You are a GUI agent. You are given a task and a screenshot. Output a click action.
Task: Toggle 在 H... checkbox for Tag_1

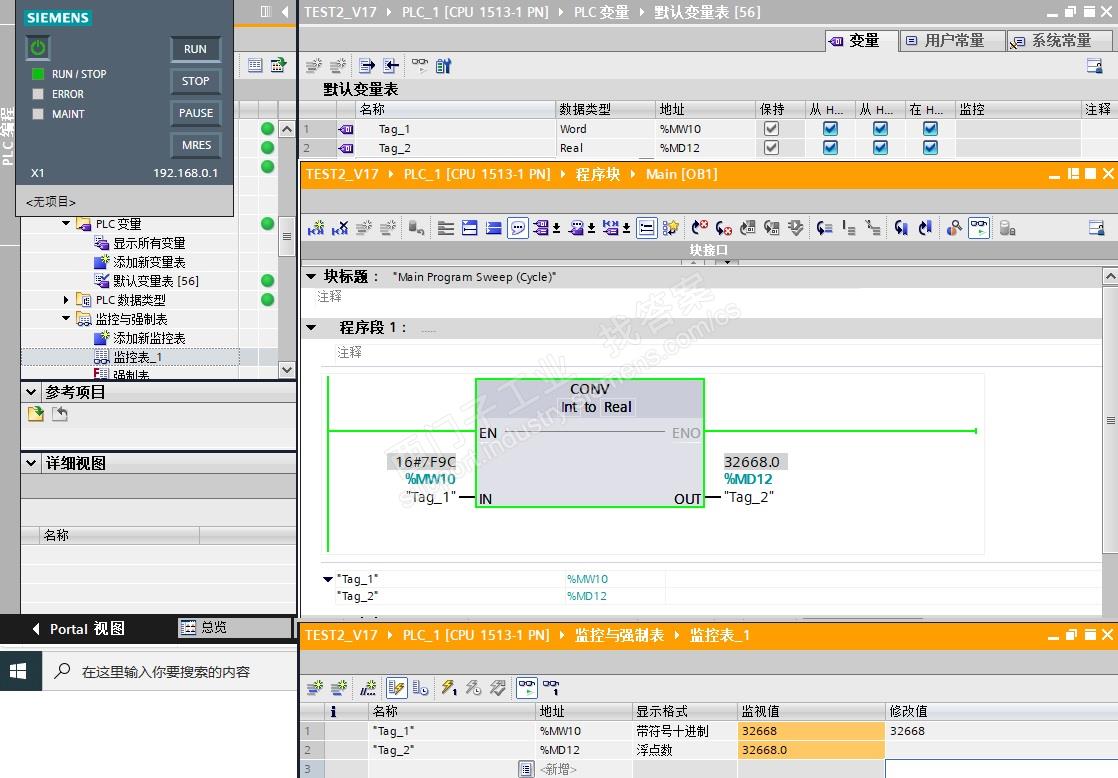click(930, 129)
